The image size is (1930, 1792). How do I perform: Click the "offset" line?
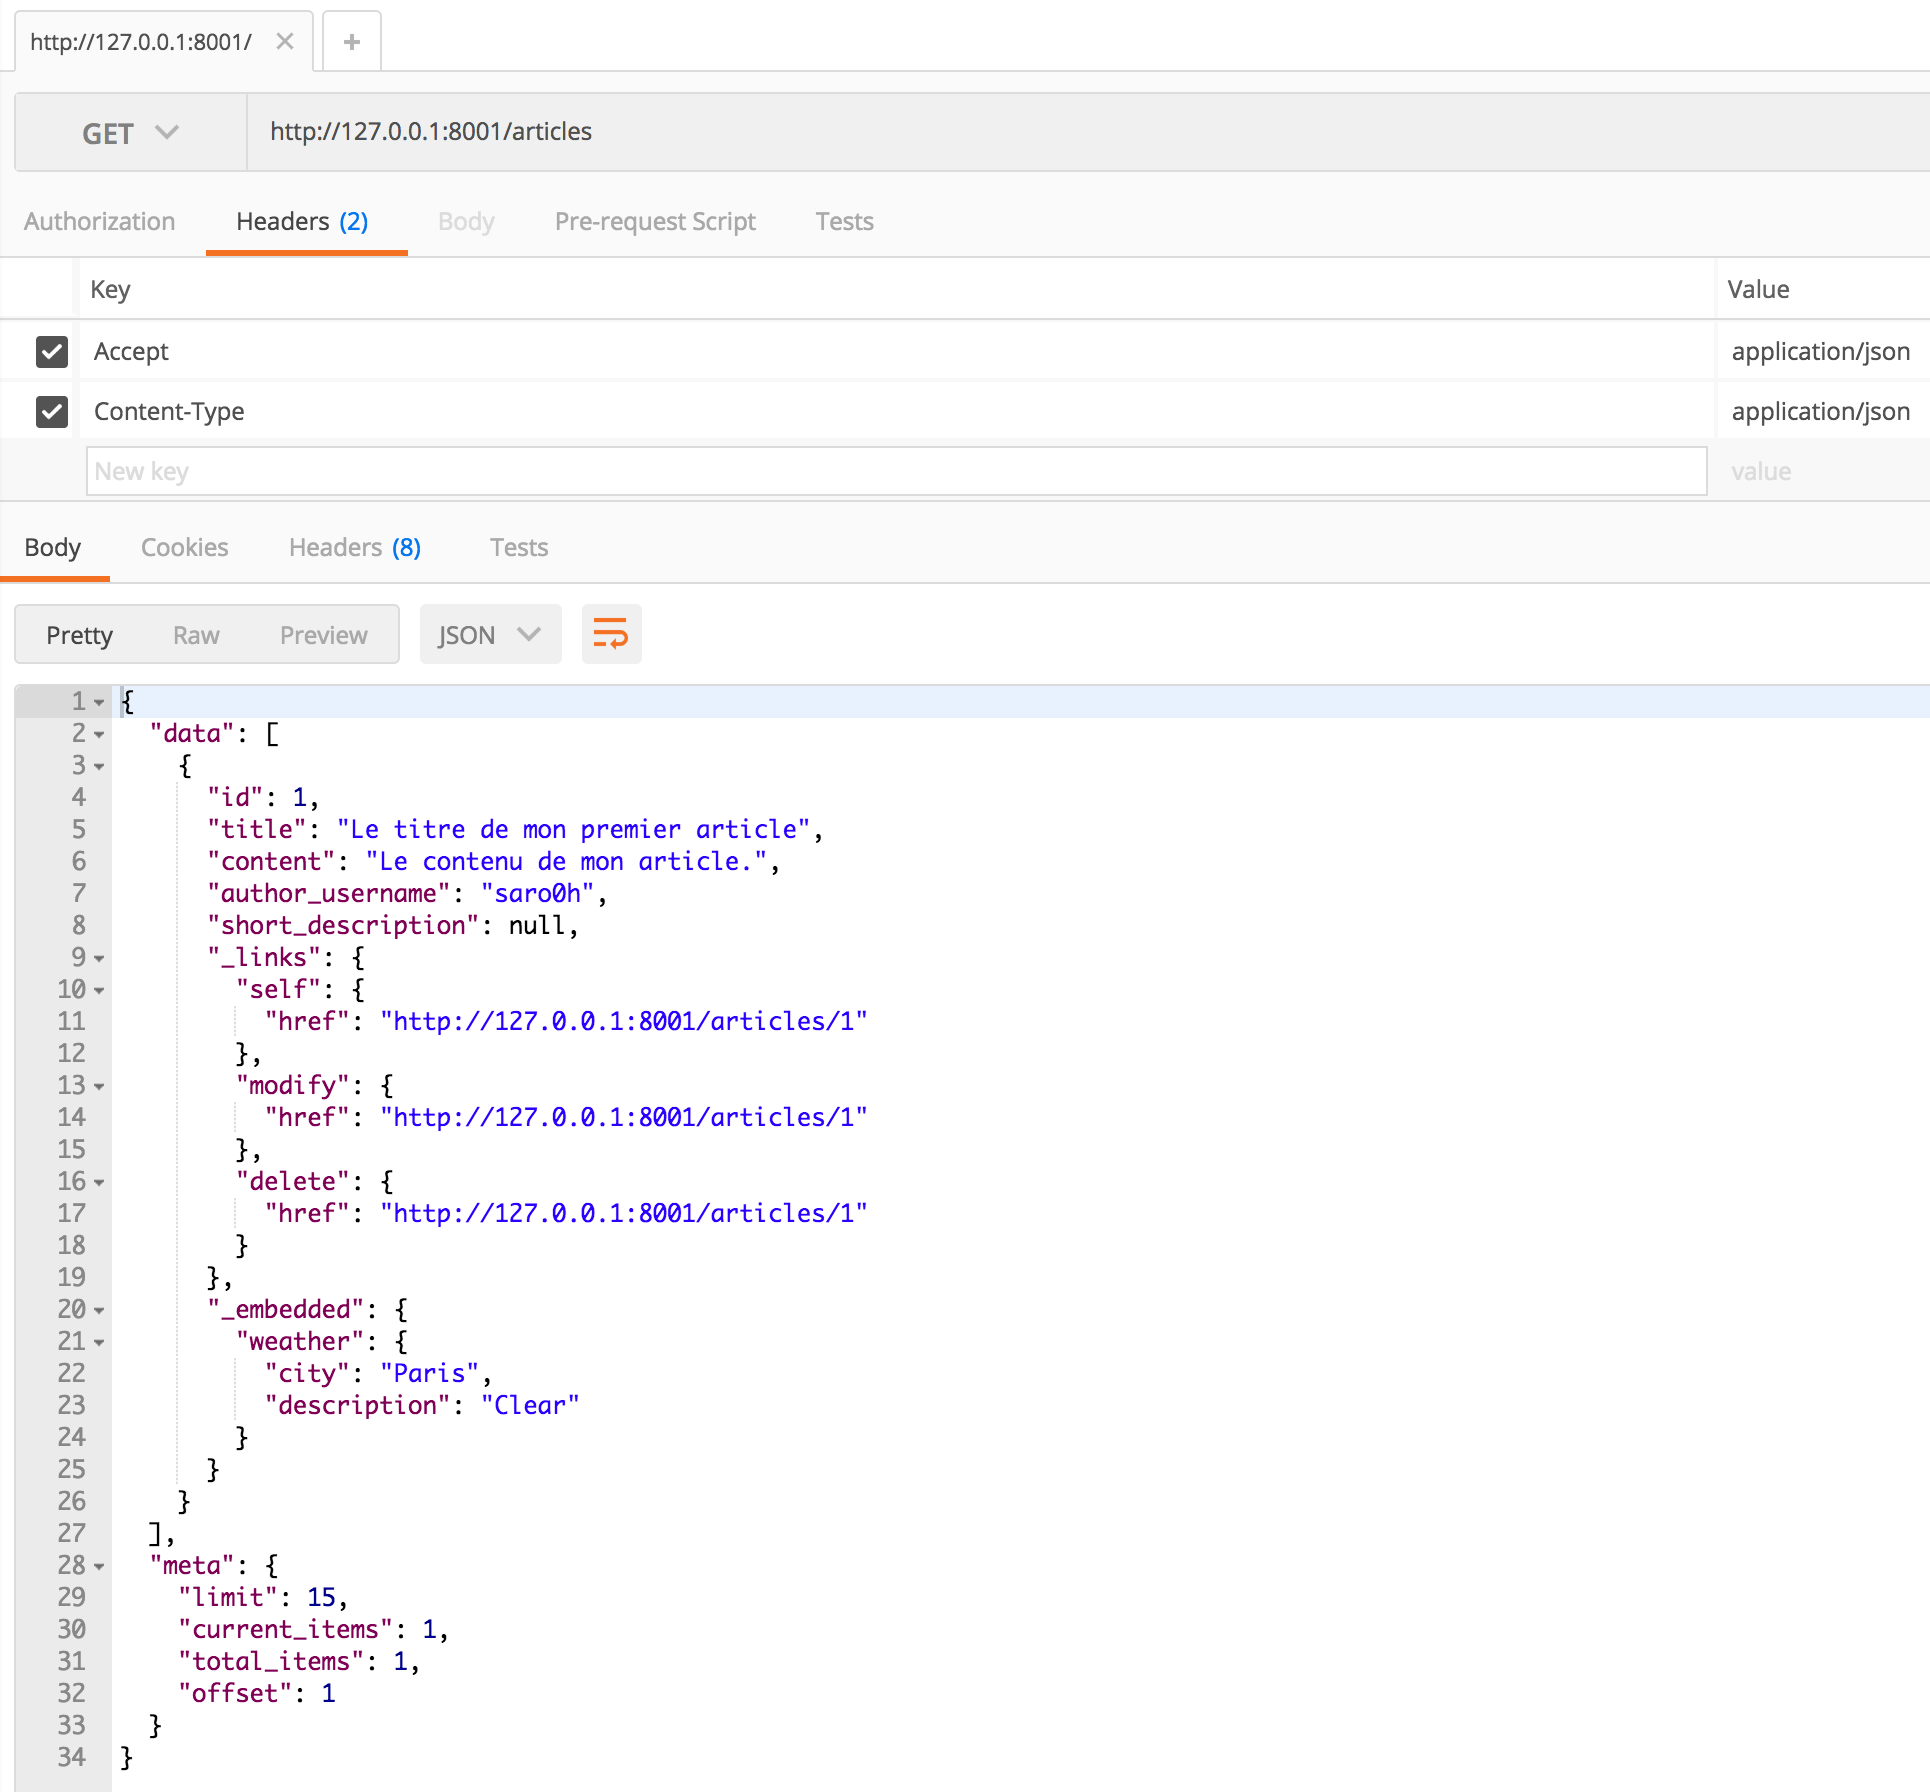point(257,1693)
